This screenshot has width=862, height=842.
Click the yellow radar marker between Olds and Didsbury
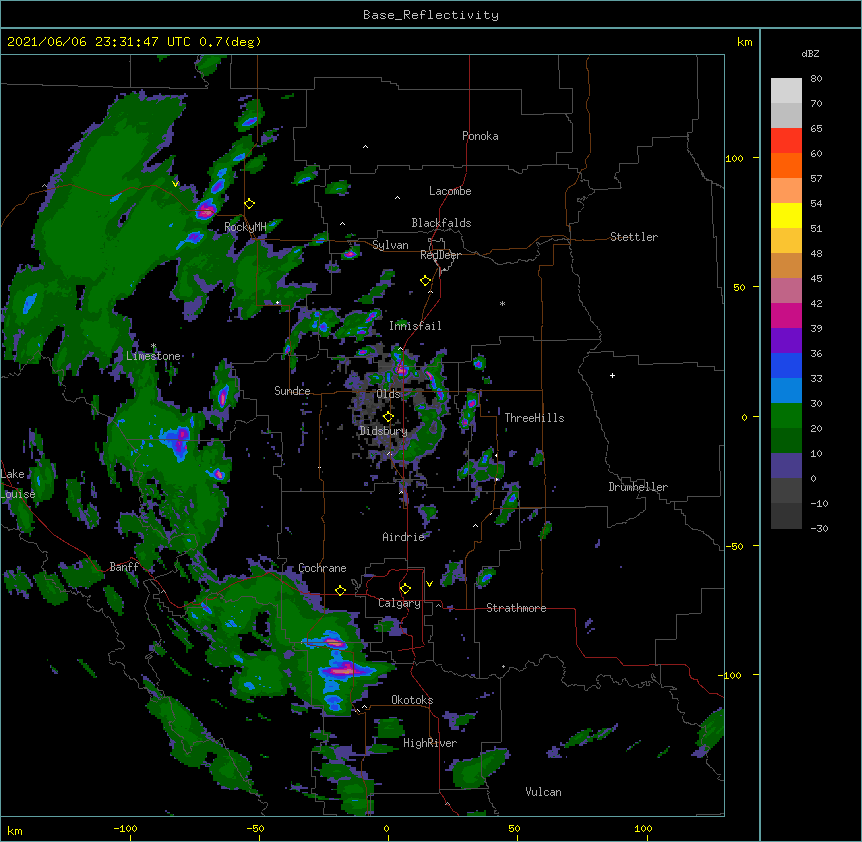click(x=388, y=416)
